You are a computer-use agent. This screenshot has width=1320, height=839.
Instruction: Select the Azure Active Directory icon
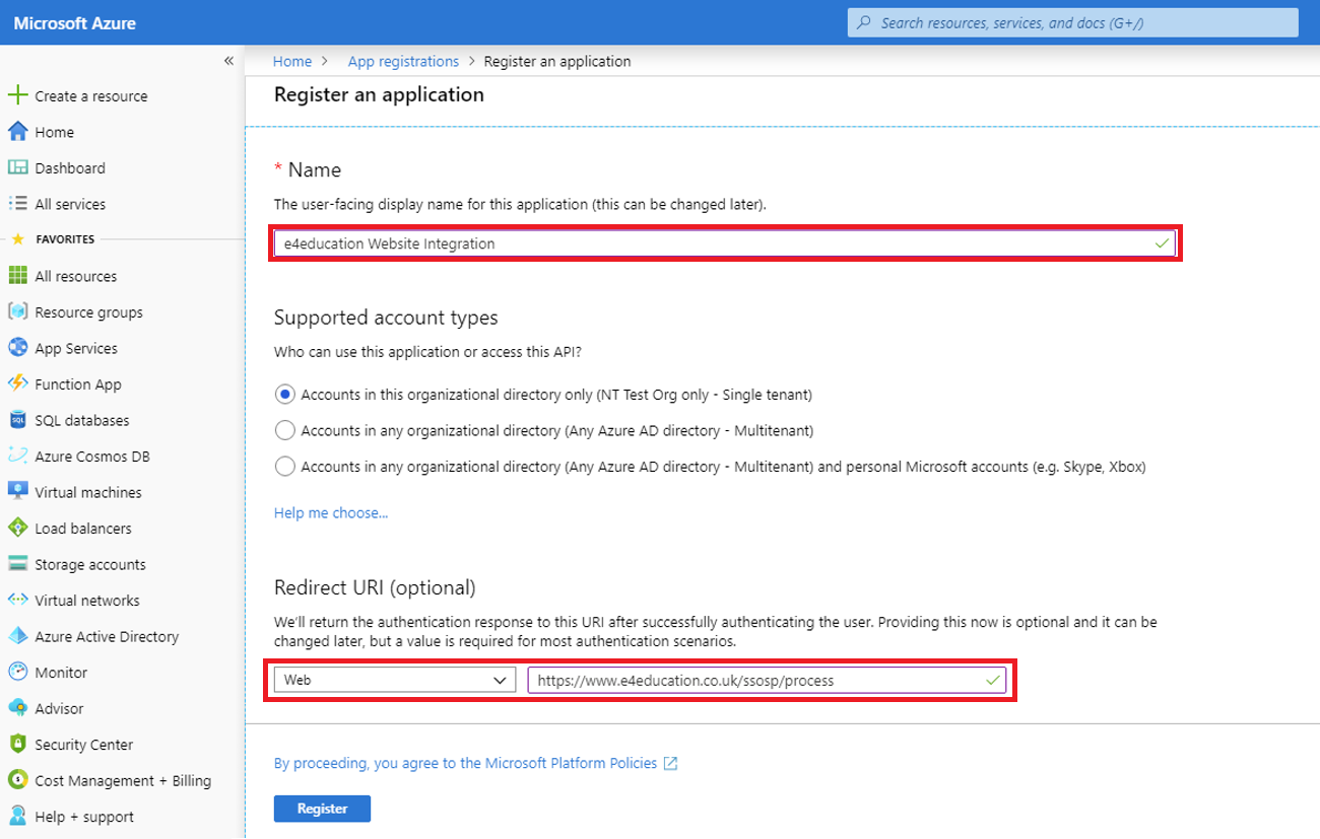(x=17, y=636)
